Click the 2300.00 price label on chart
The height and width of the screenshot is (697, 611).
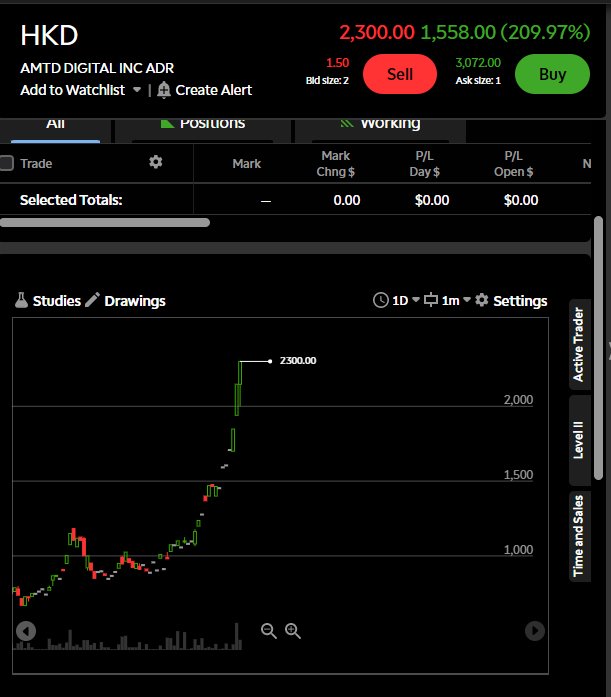(x=298, y=361)
